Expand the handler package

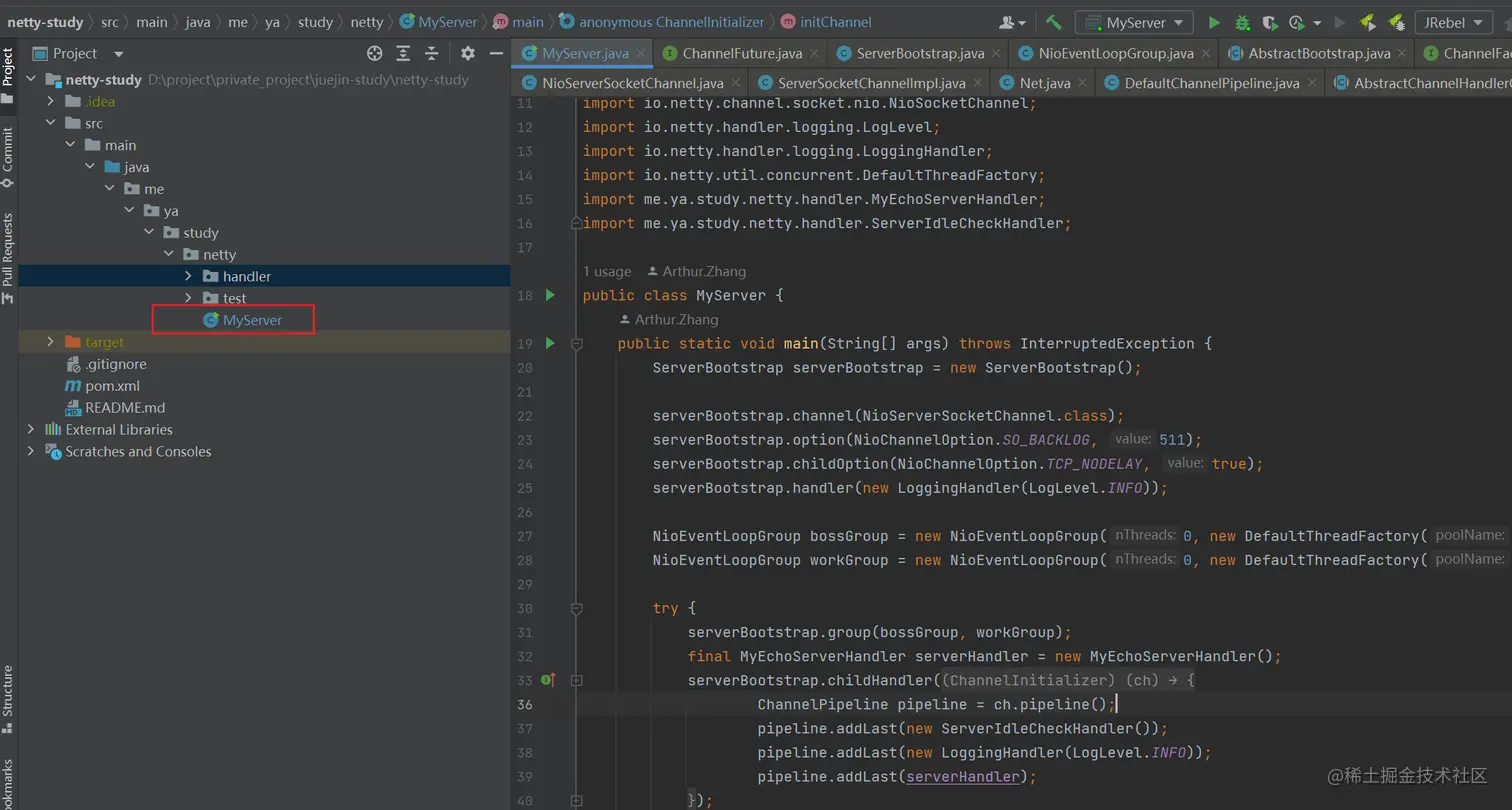[189, 276]
